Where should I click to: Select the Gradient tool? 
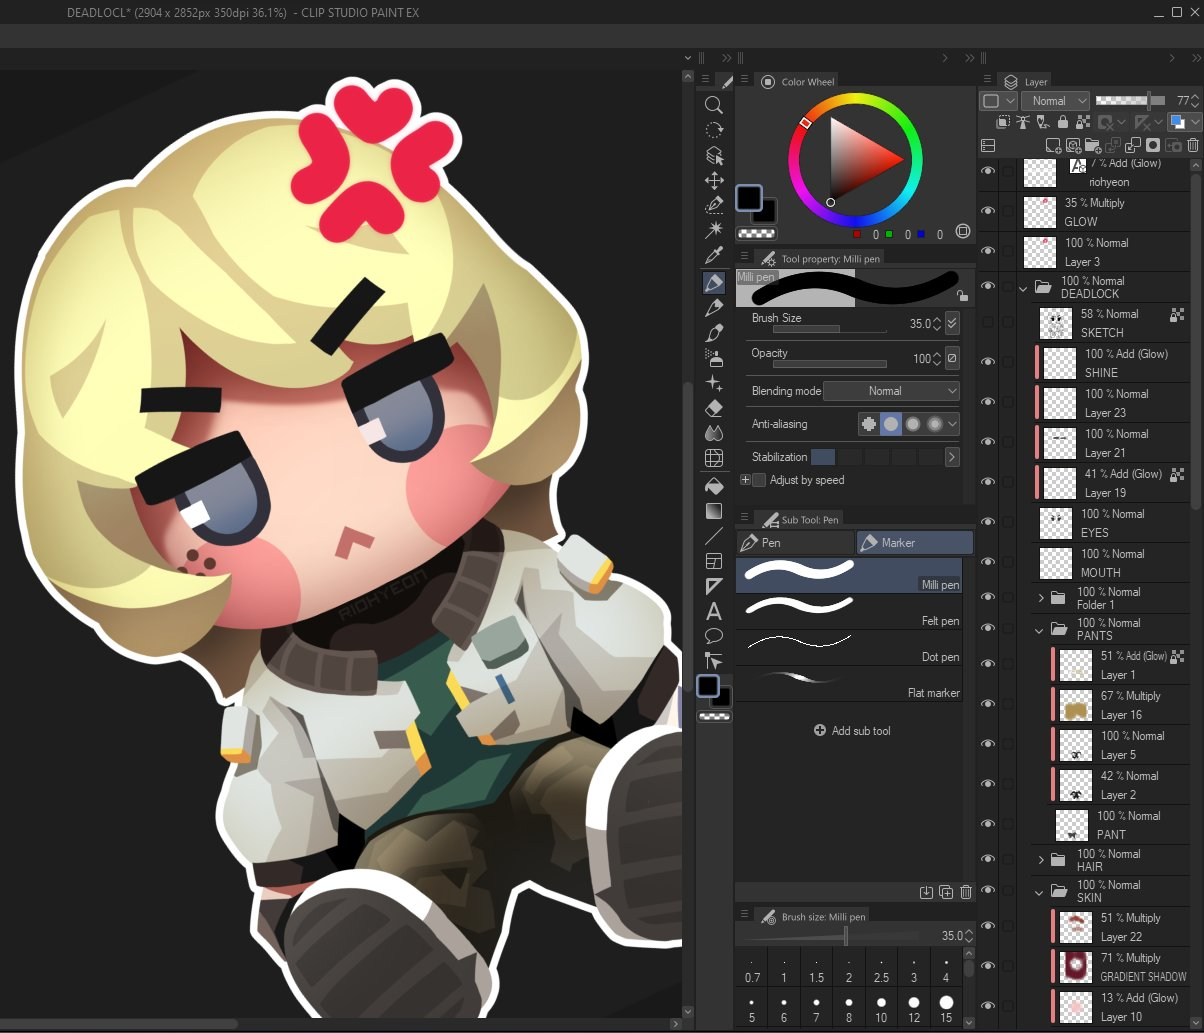tap(714, 511)
